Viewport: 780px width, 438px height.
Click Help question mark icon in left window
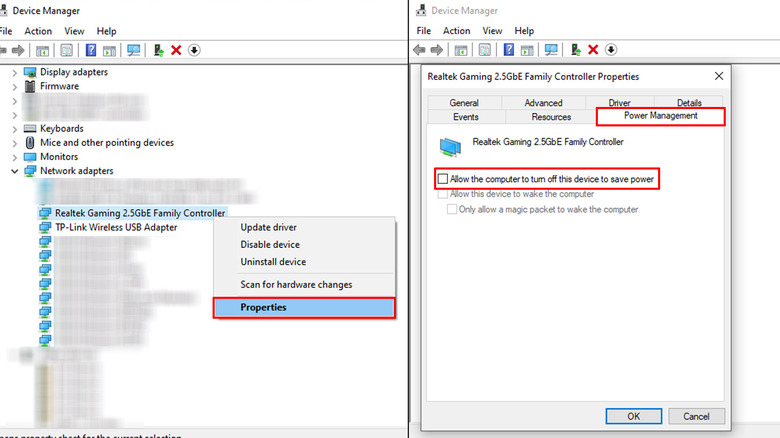click(x=91, y=50)
